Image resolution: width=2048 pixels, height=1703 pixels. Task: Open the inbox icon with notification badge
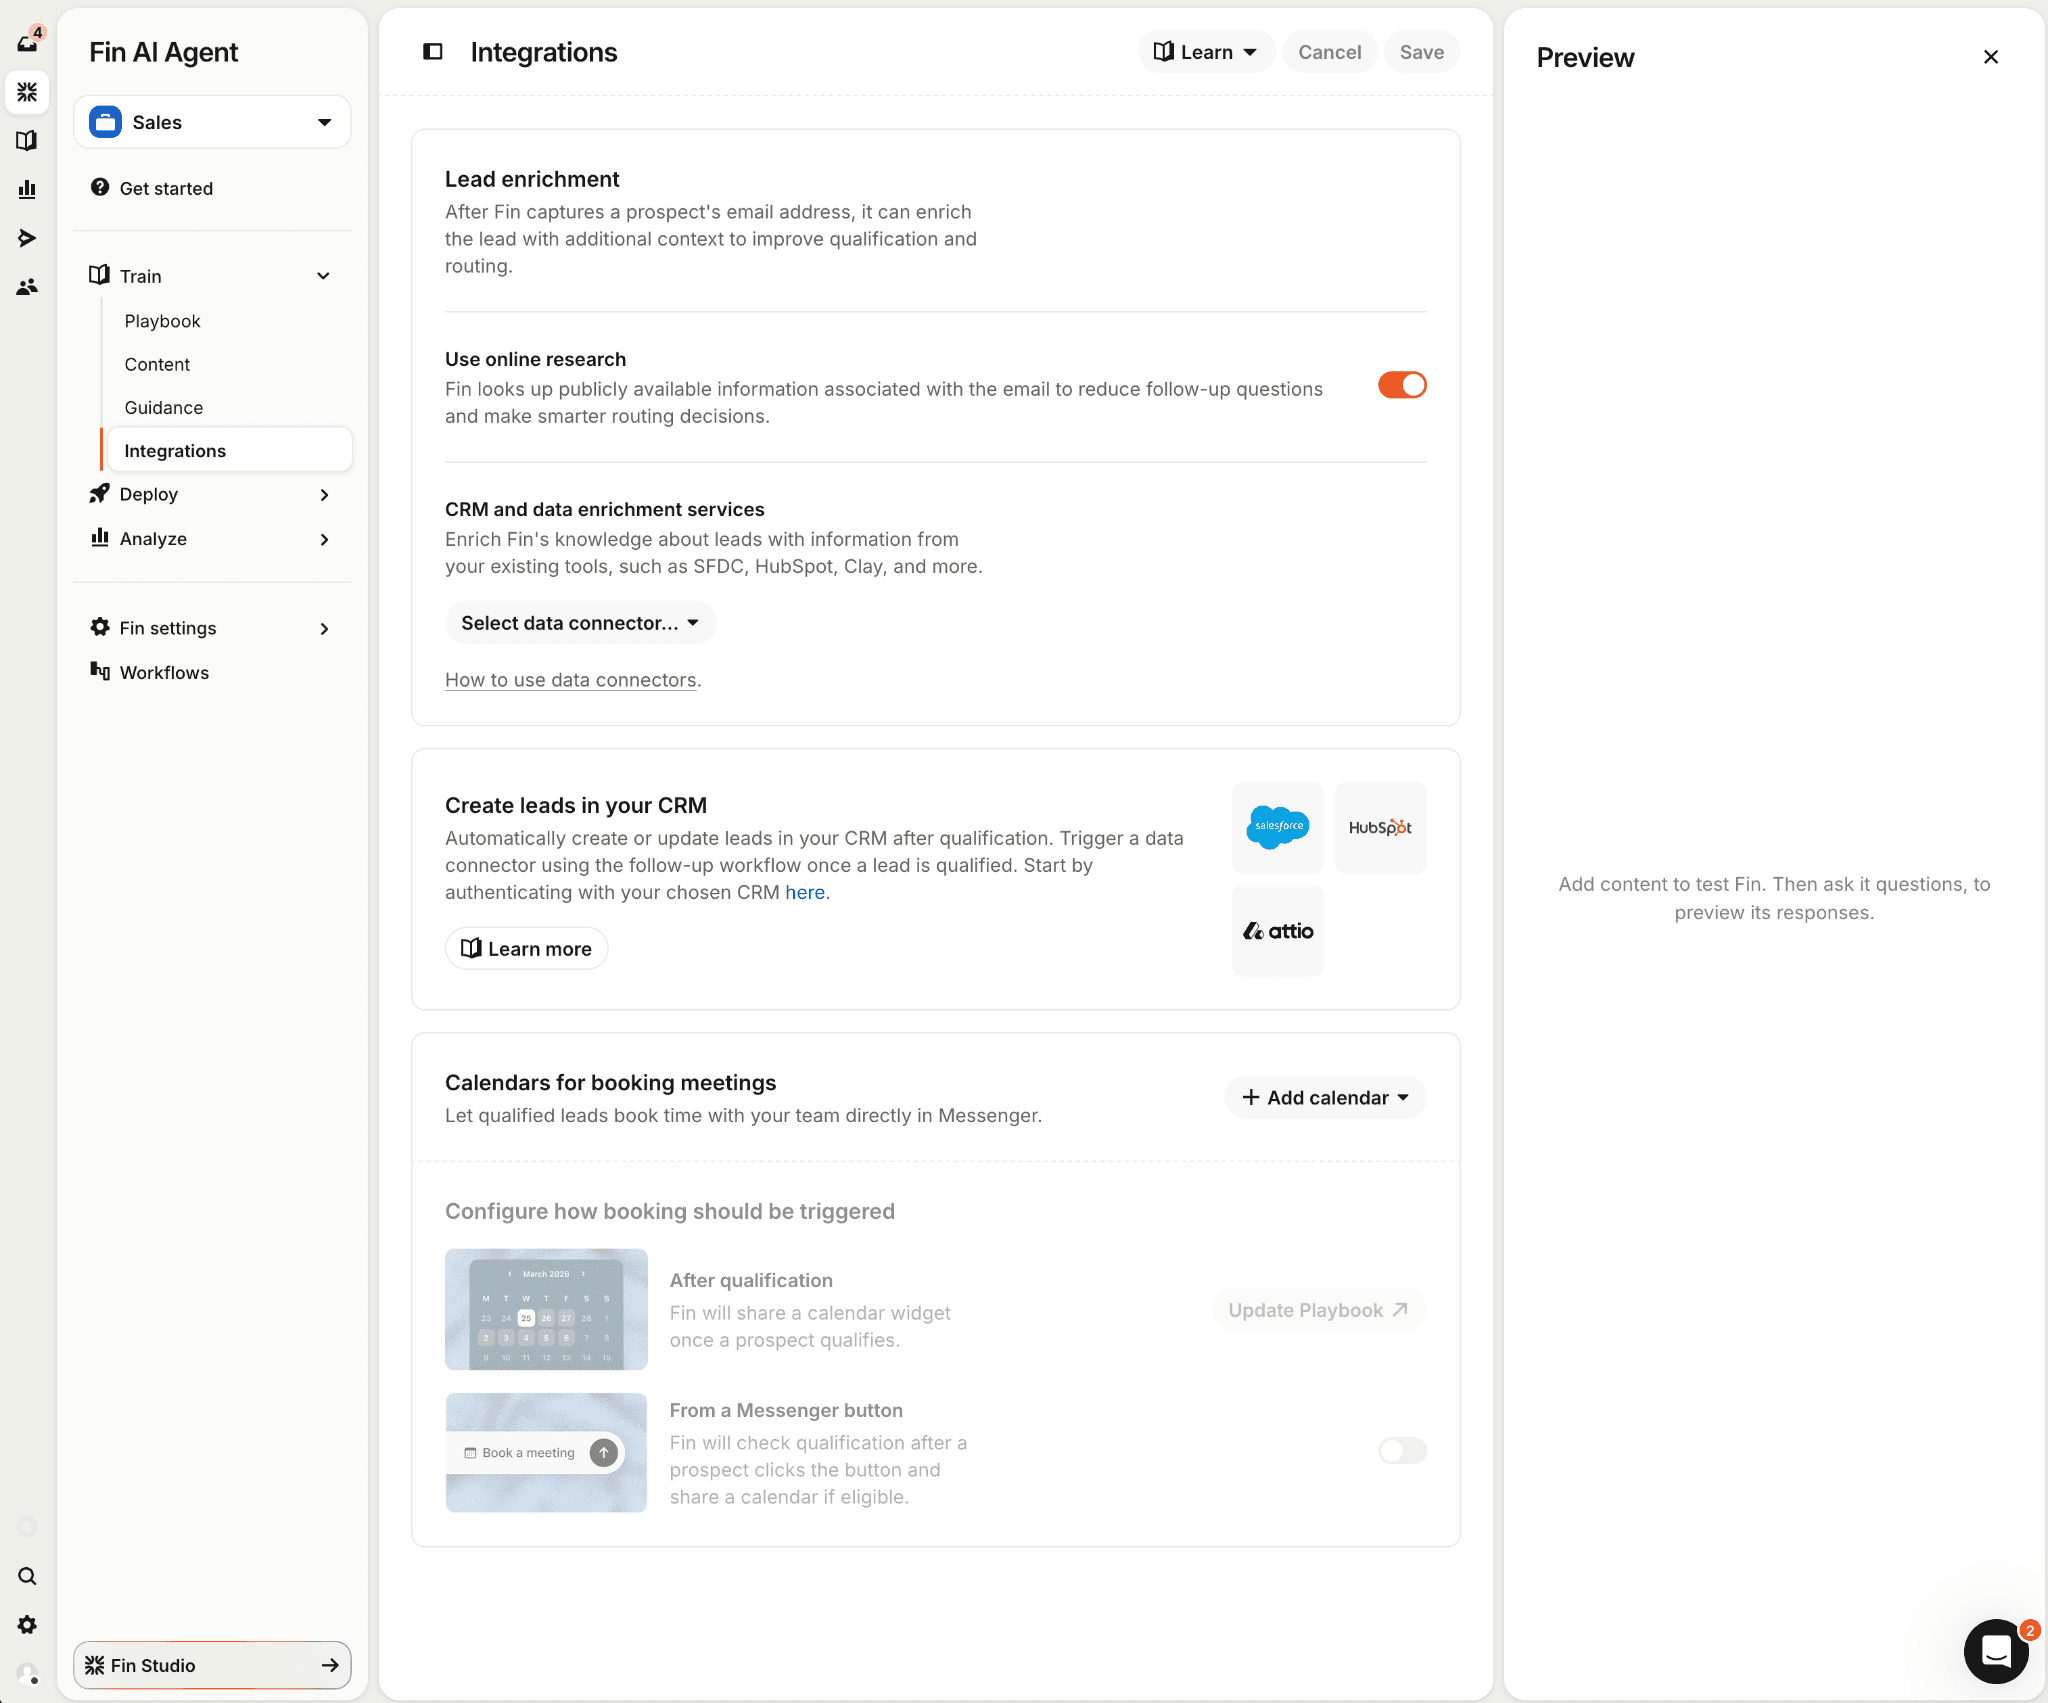(27, 42)
